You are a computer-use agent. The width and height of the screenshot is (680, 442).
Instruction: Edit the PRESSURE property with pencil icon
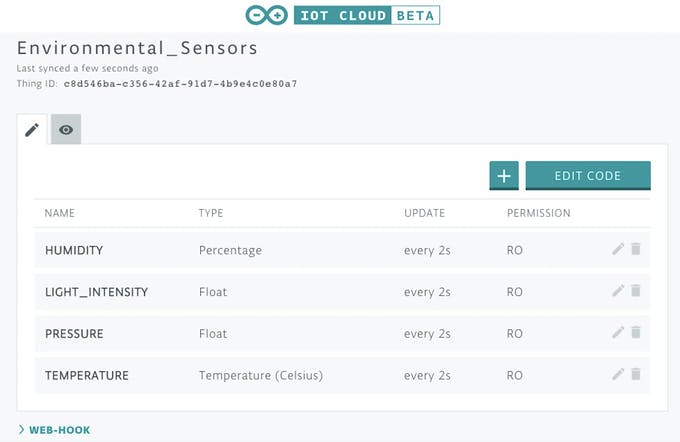coord(618,332)
